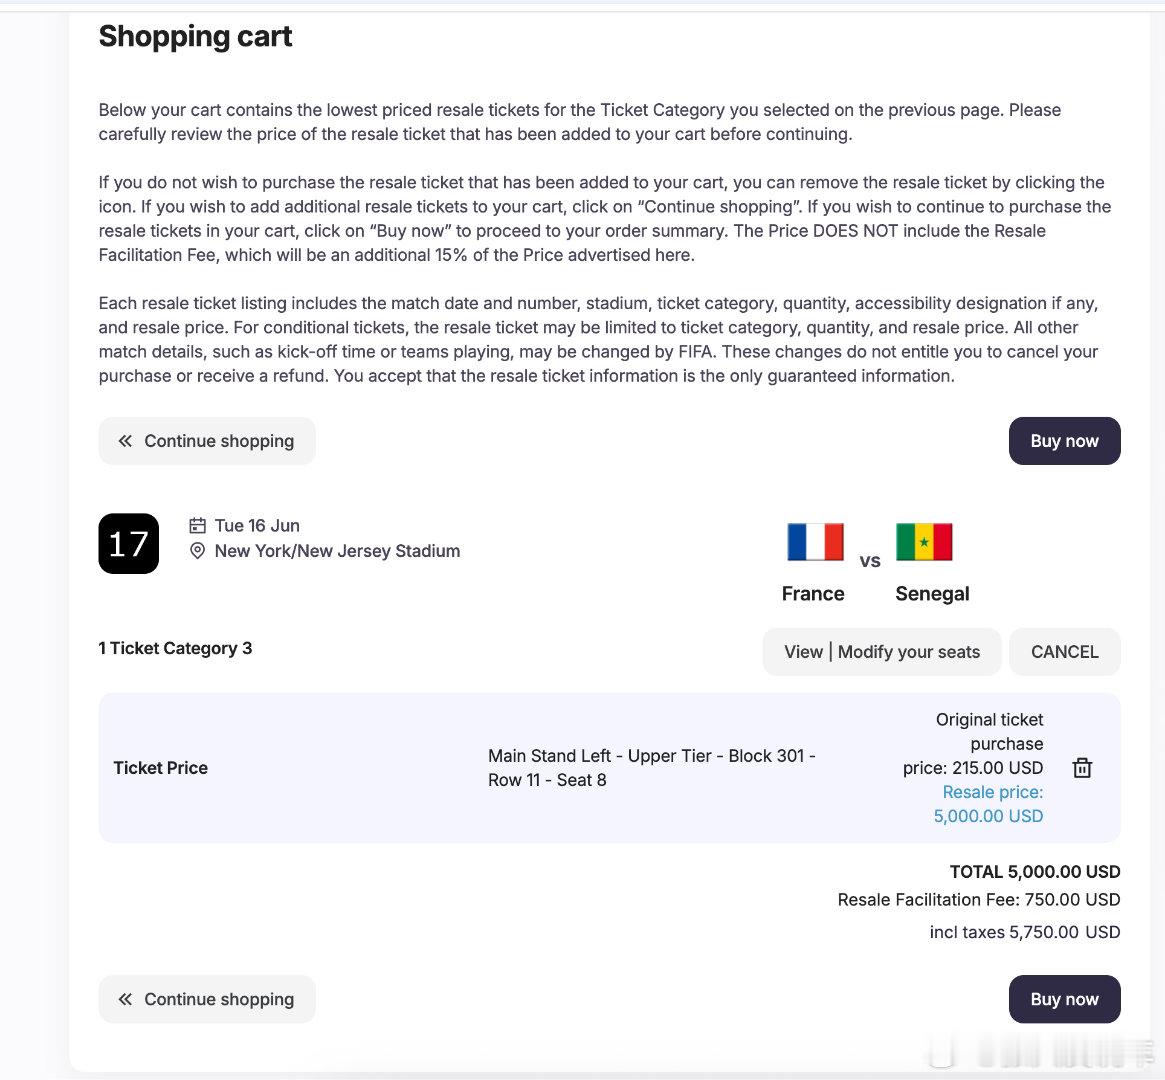Click the Senegal flag image
Viewport: 1165px width, 1080px height.
point(924,542)
